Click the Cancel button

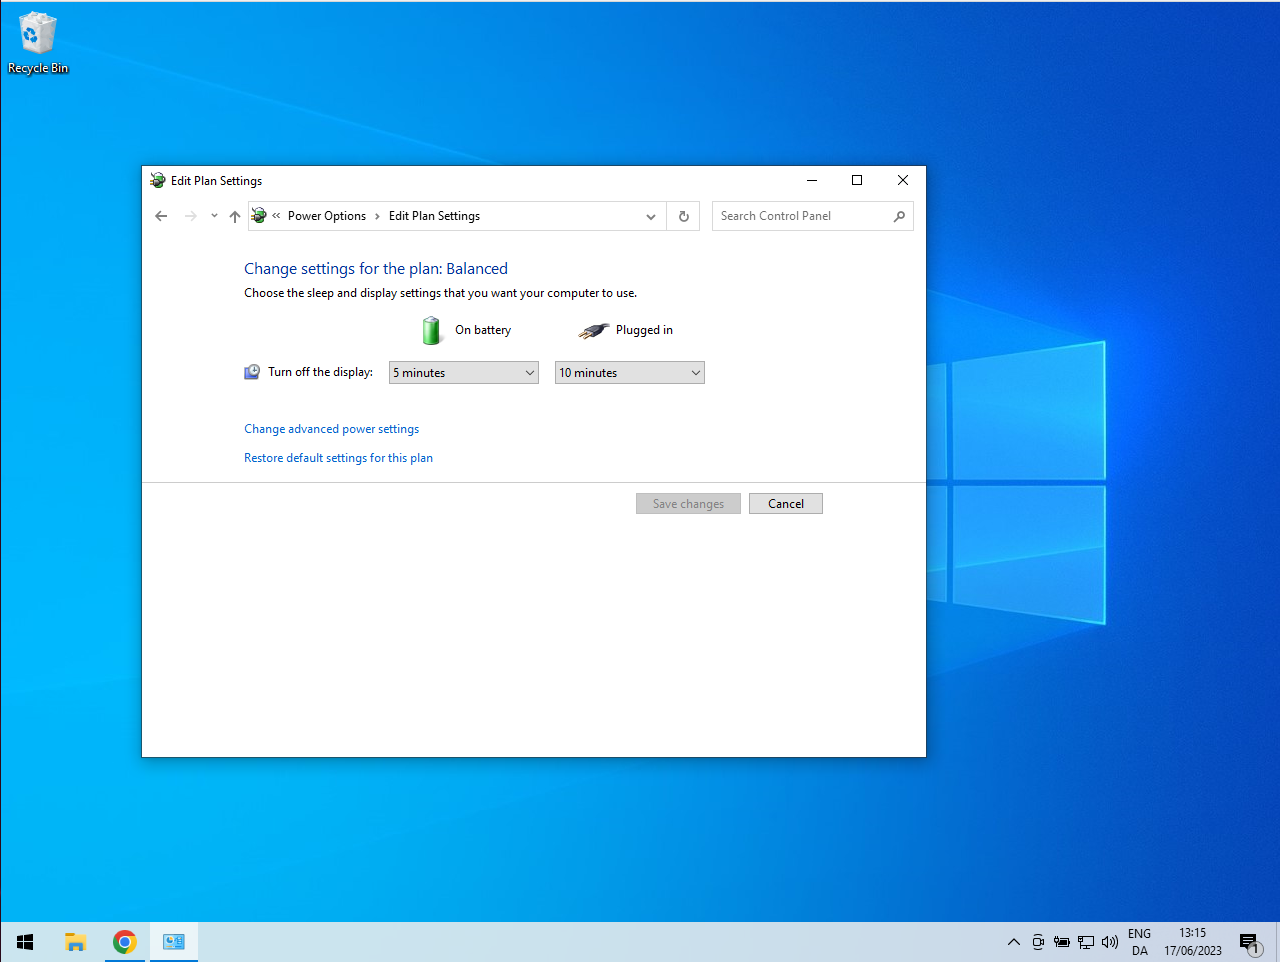[785, 504]
